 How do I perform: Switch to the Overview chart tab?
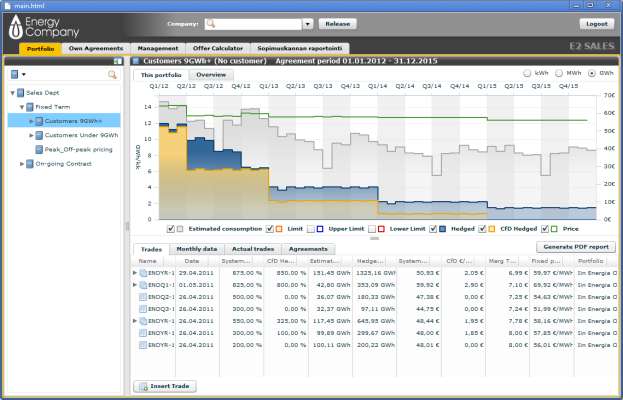[x=211, y=75]
